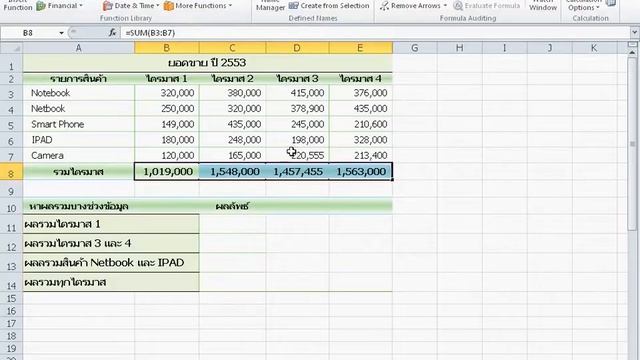
Task: Click the IPAD product cell
Action: tap(78, 140)
